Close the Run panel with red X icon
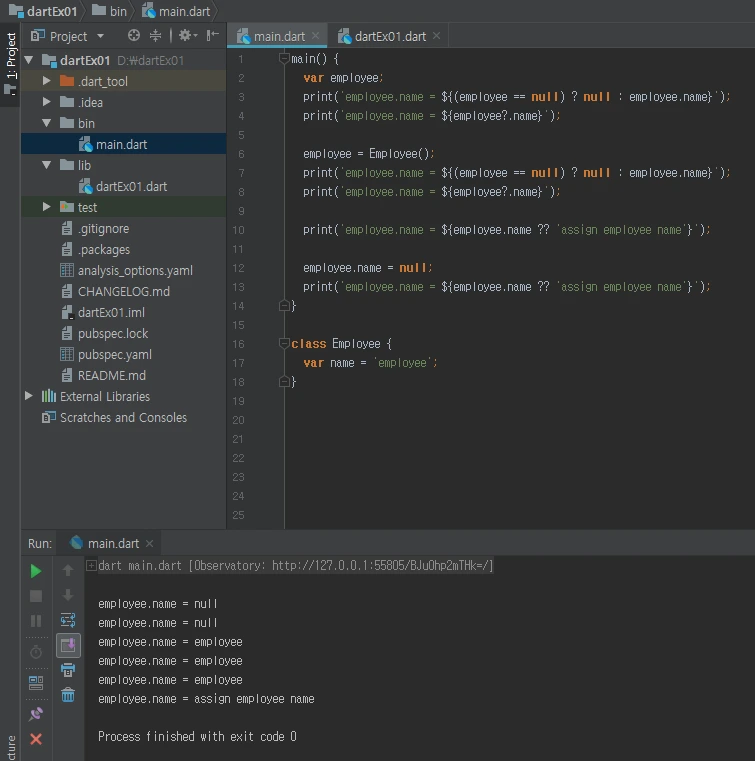 click(x=36, y=739)
